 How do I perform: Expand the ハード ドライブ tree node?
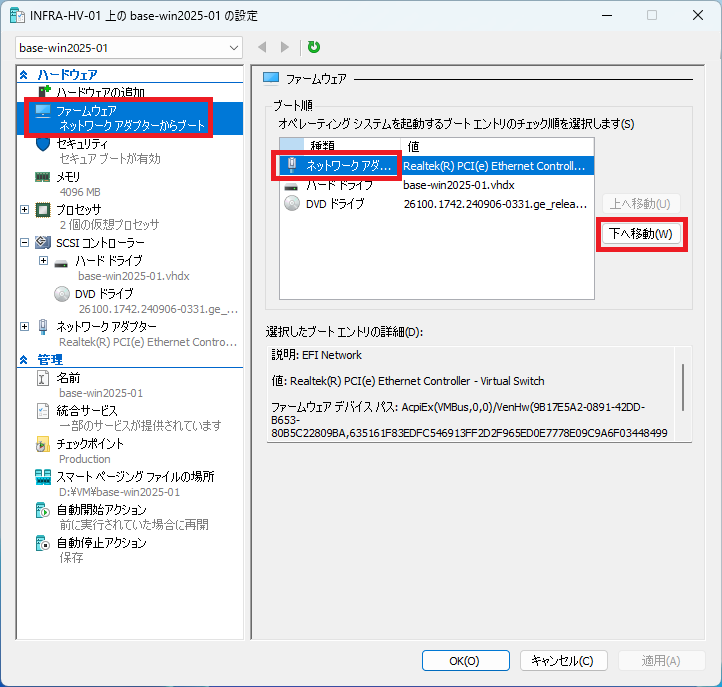pyautogui.click(x=43, y=261)
